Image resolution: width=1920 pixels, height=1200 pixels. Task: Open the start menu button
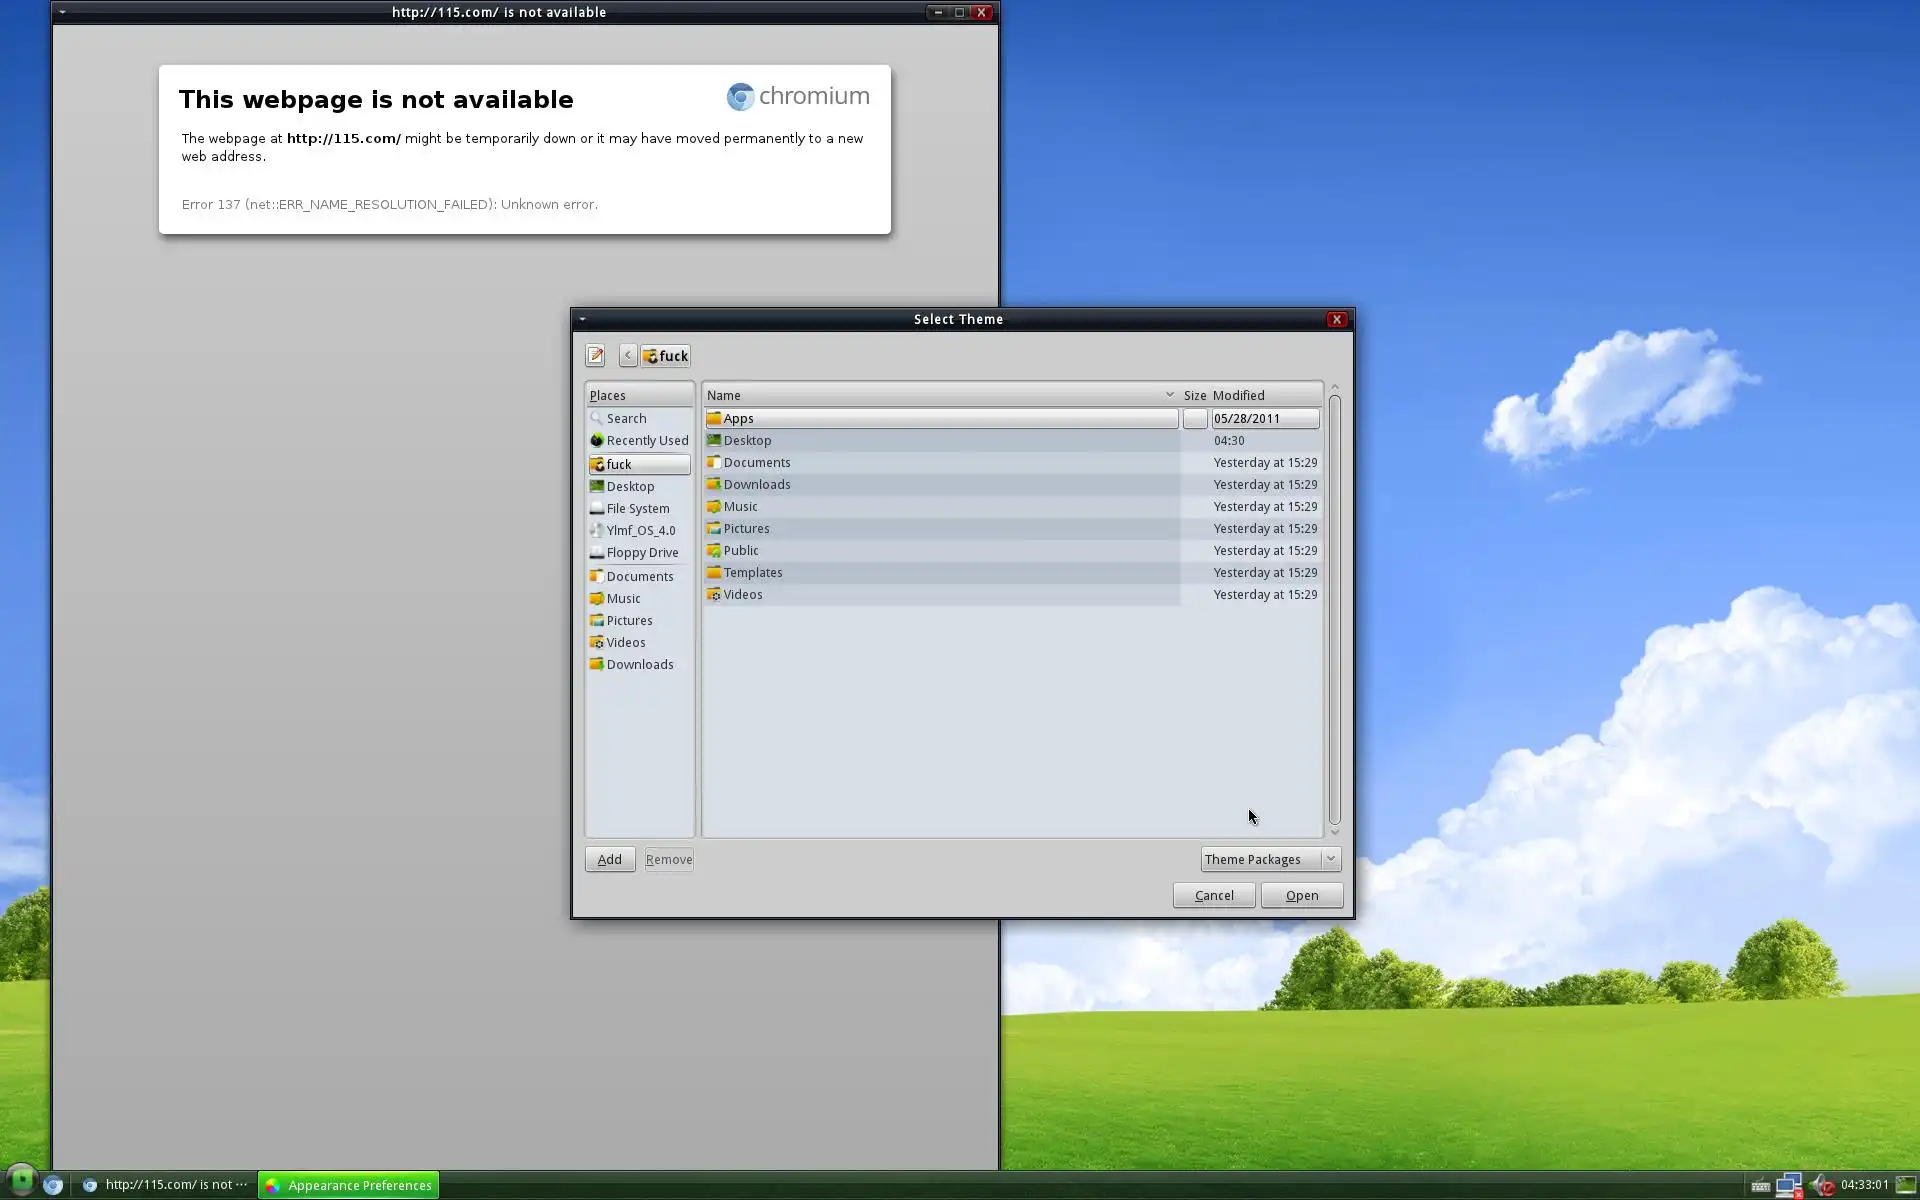click(21, 1181)
